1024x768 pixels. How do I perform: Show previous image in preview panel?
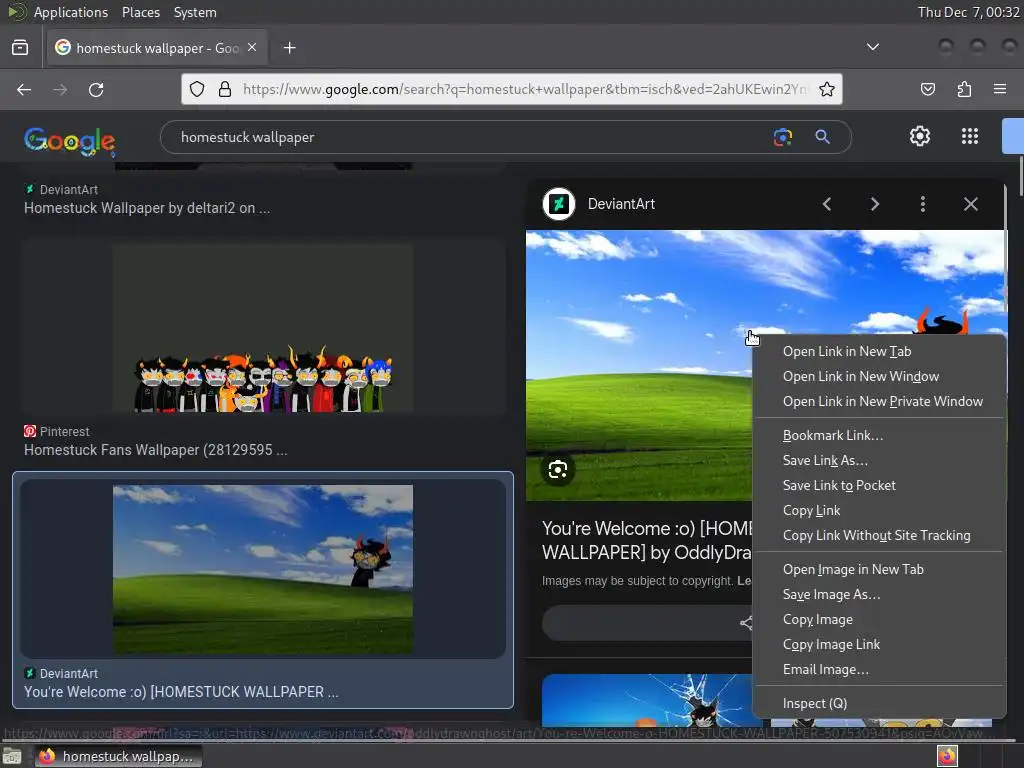pos(827,204)
